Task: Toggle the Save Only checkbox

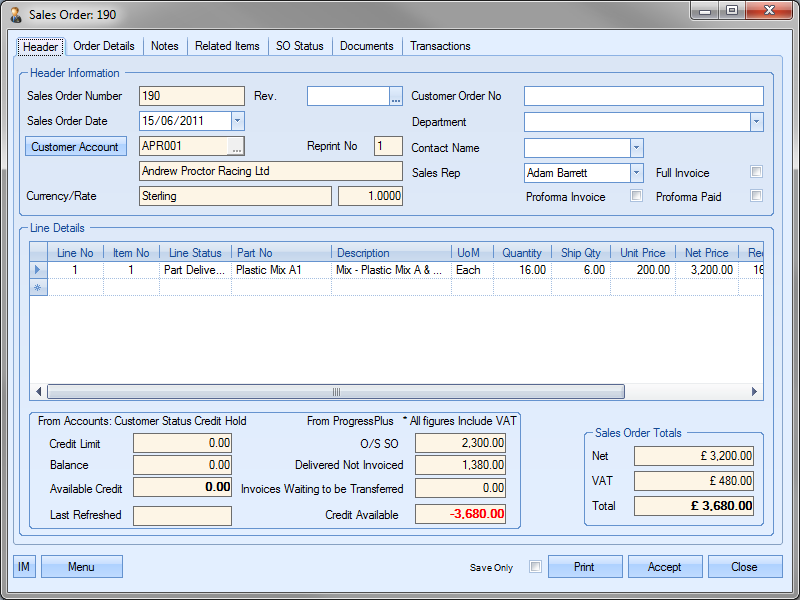Action: point(535,567)
